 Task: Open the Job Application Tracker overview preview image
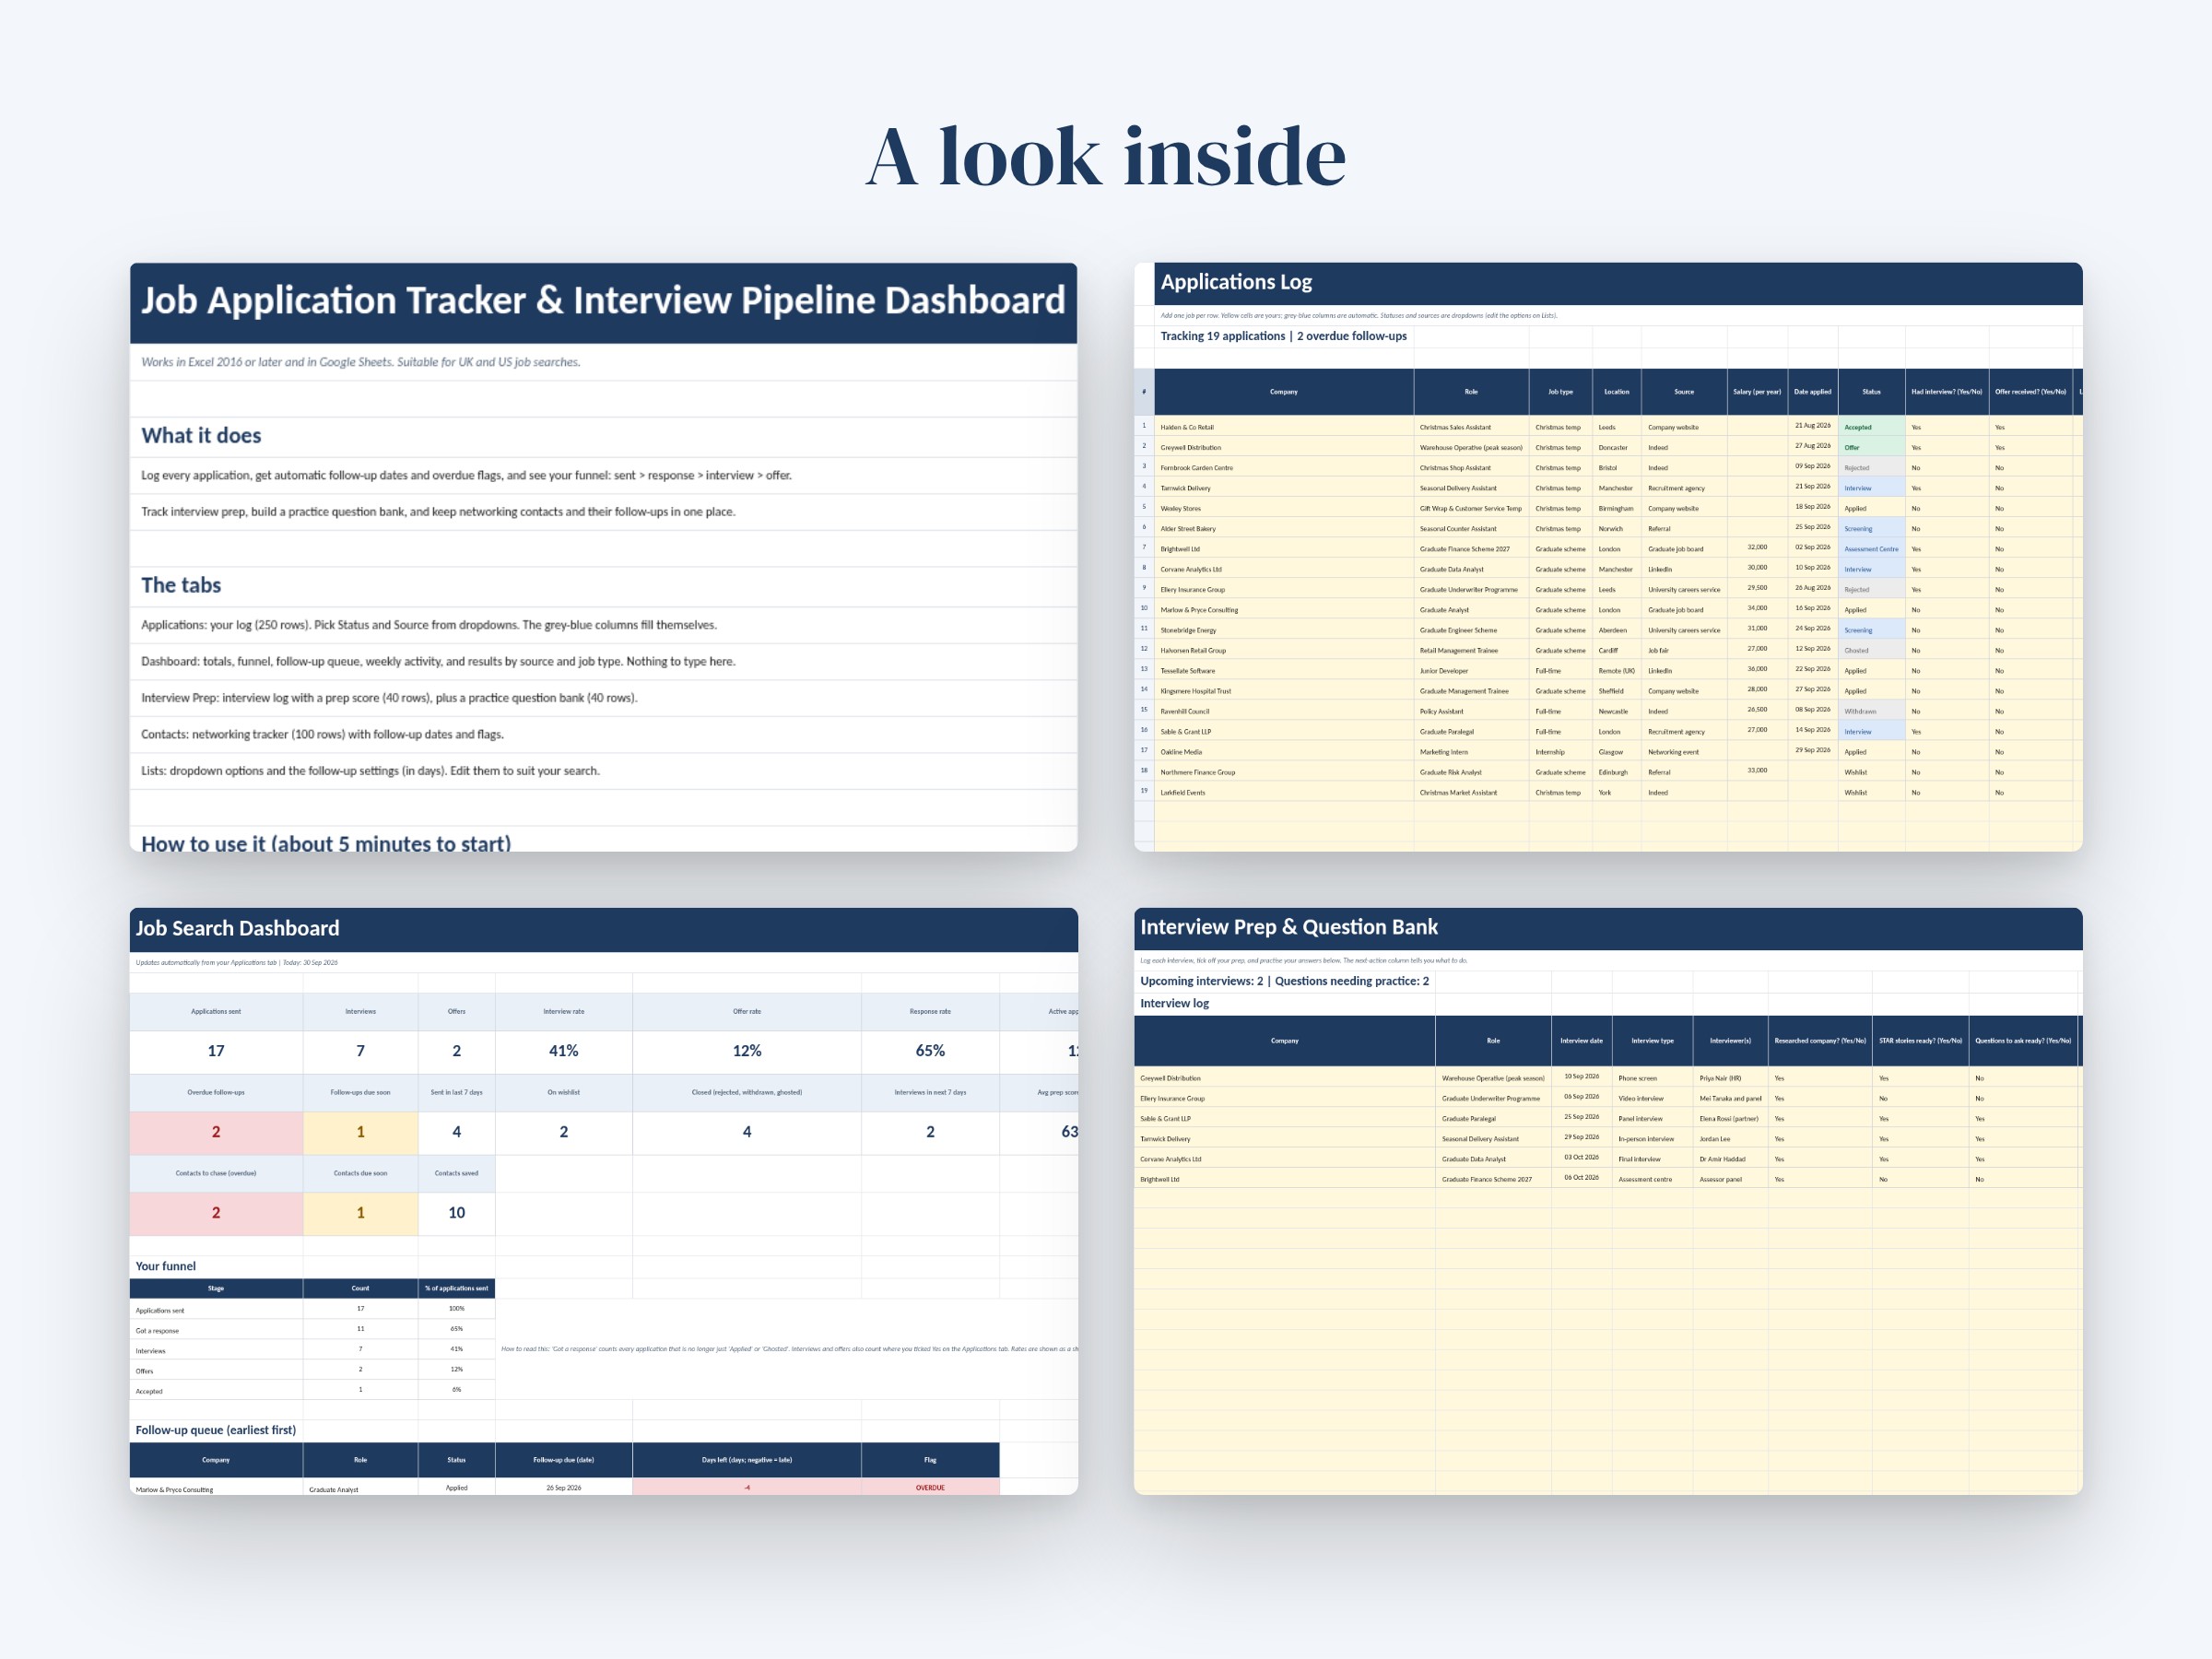coord(603,557)
